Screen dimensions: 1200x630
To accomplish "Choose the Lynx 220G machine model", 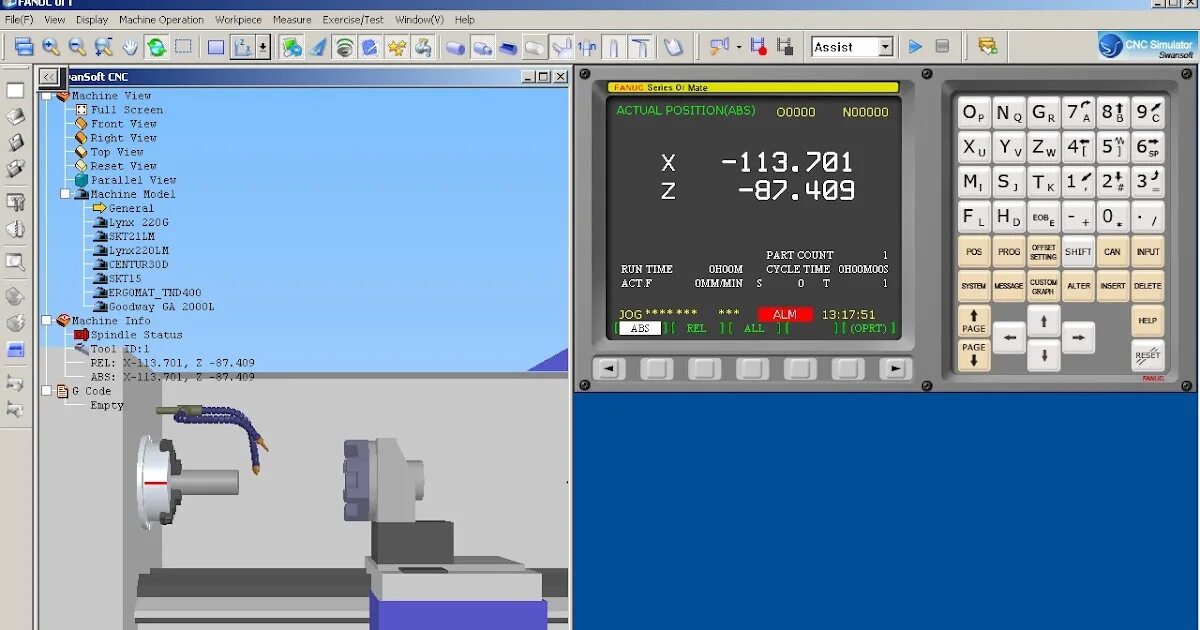I will click(x=138, y=223).
